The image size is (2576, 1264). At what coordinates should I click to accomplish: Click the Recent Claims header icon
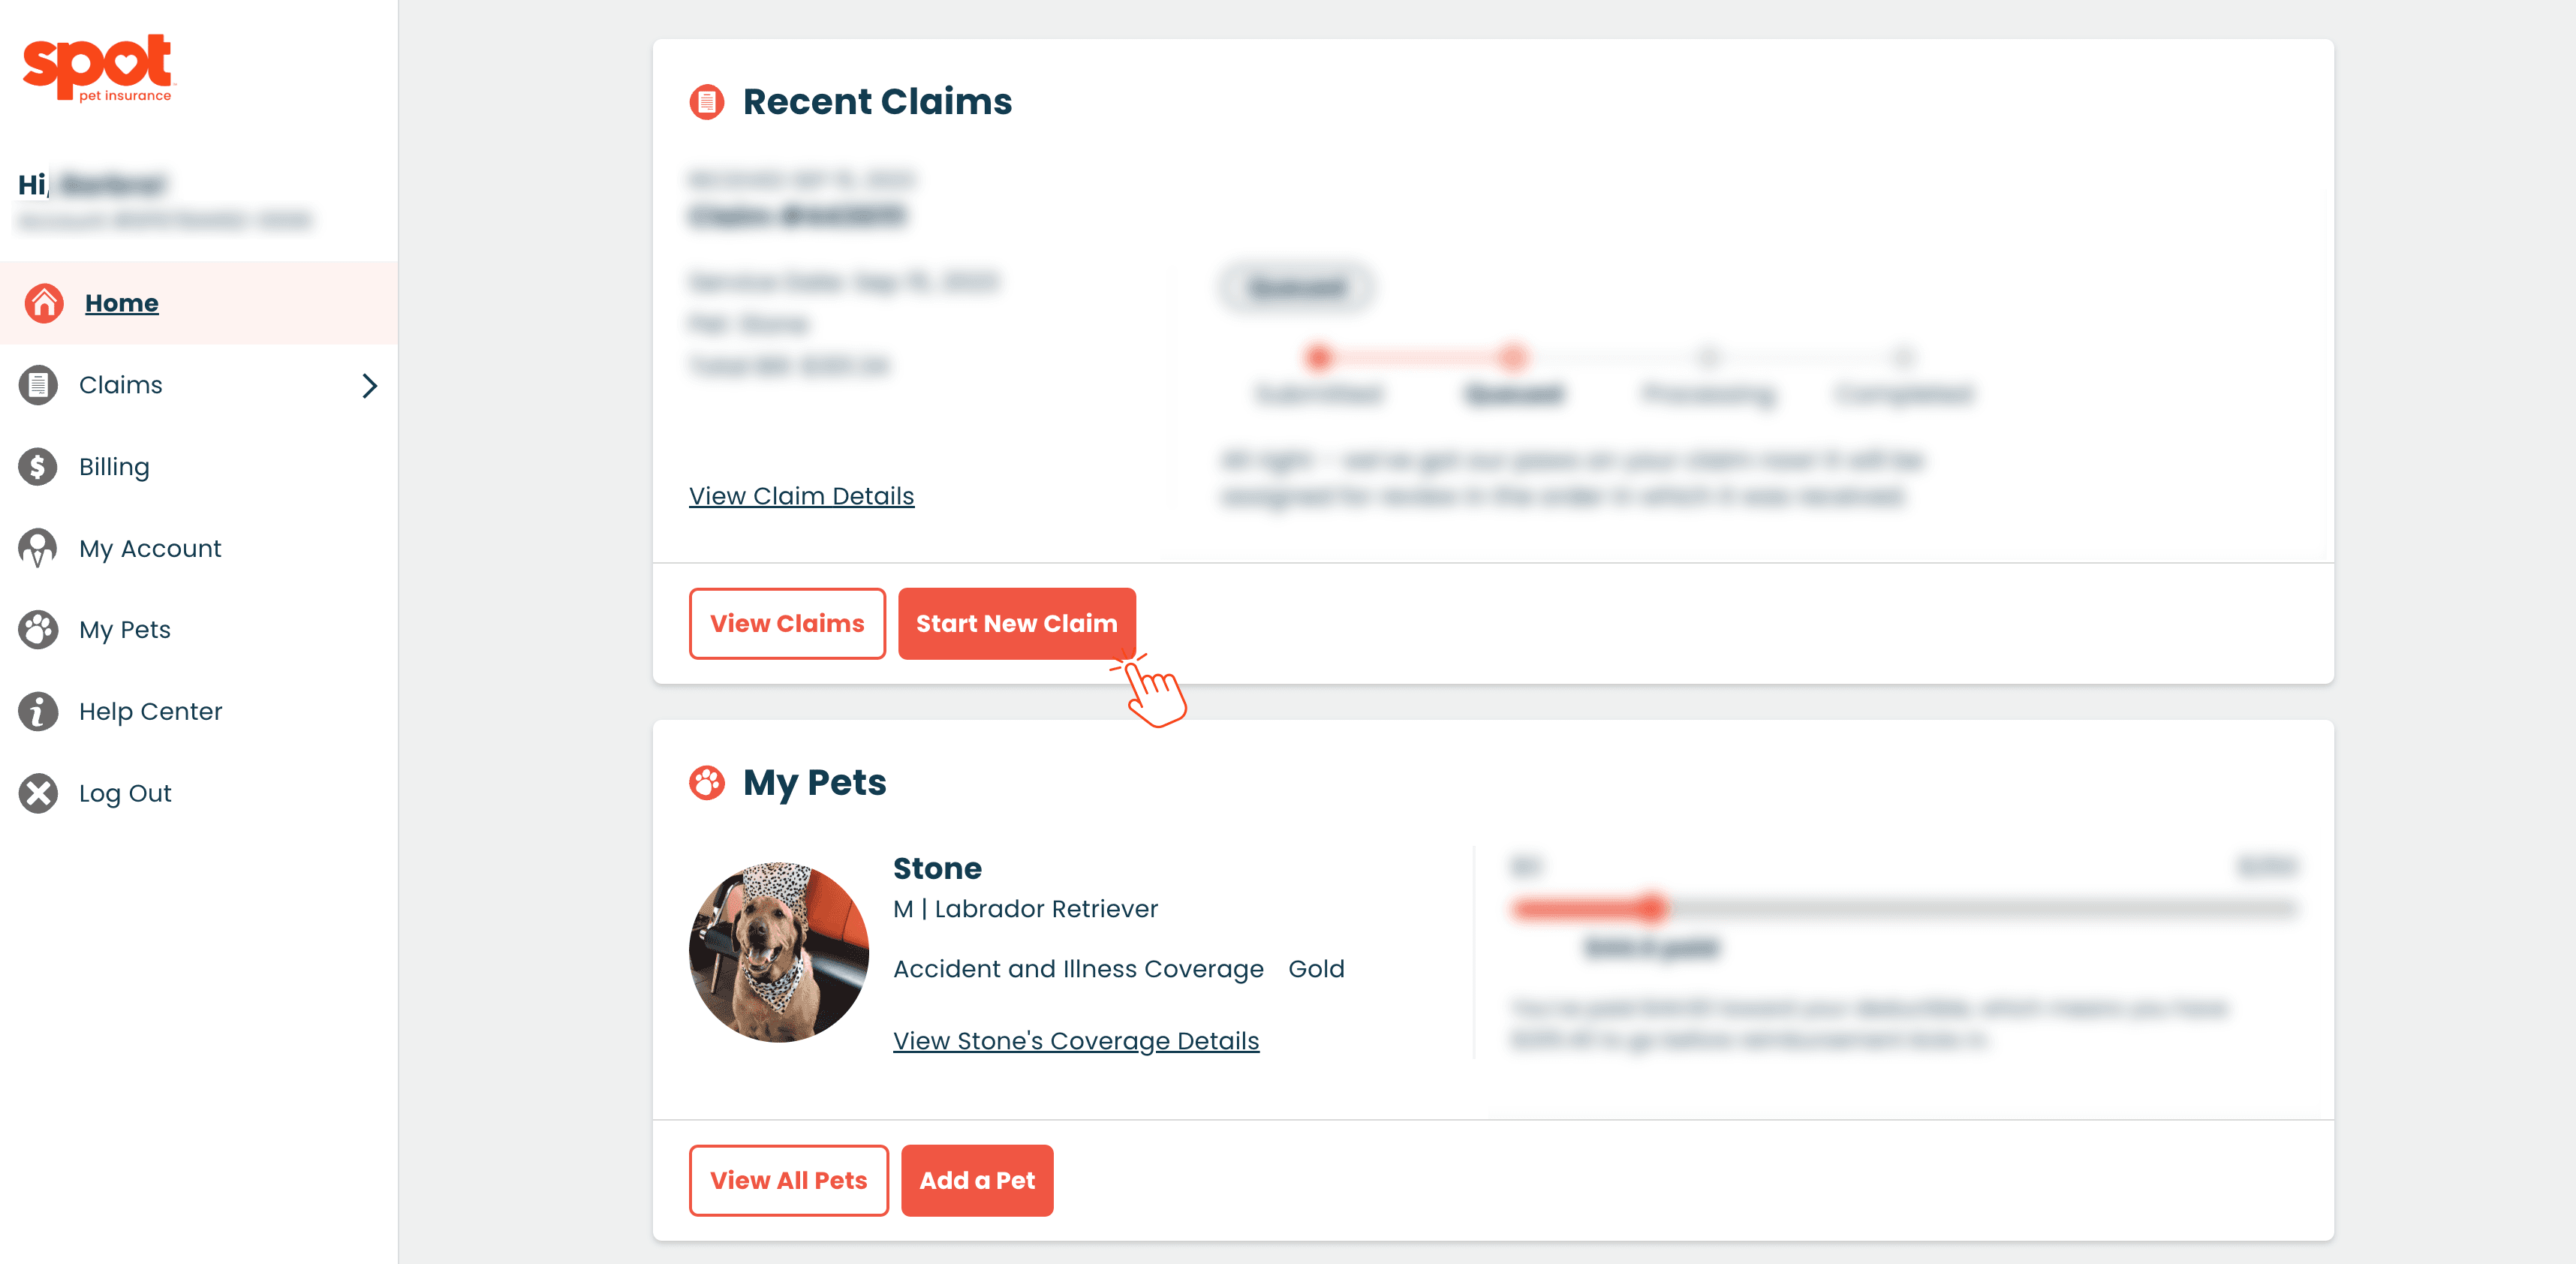coord(708,101)
